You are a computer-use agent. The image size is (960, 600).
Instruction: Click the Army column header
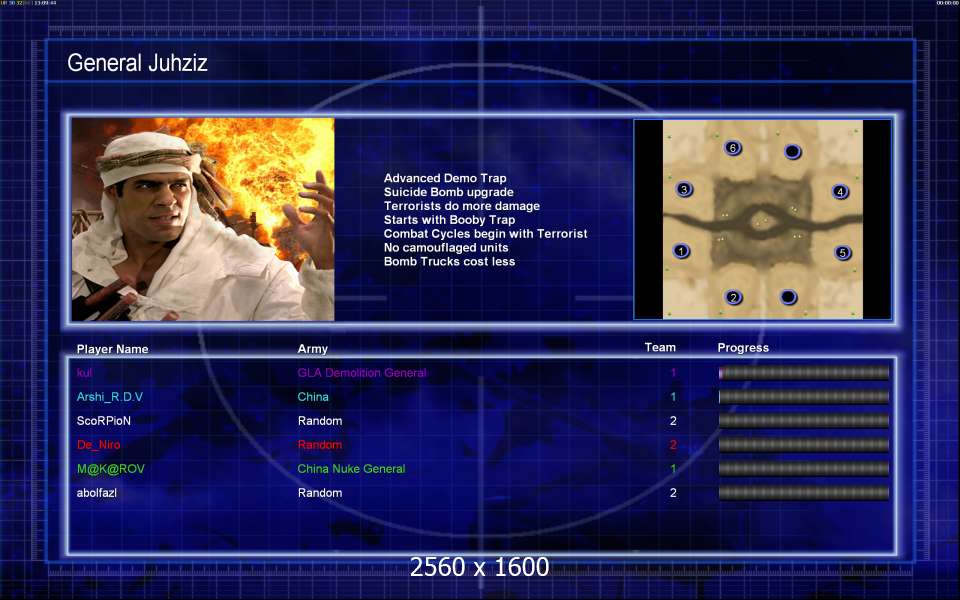[312, 348]
